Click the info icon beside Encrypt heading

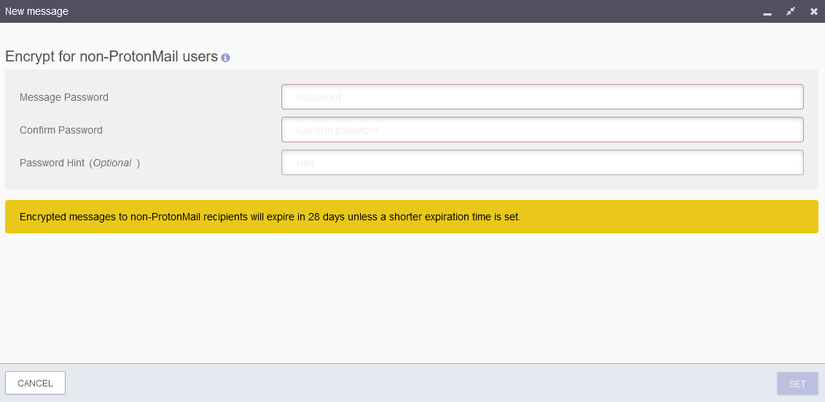click(225, 58)
